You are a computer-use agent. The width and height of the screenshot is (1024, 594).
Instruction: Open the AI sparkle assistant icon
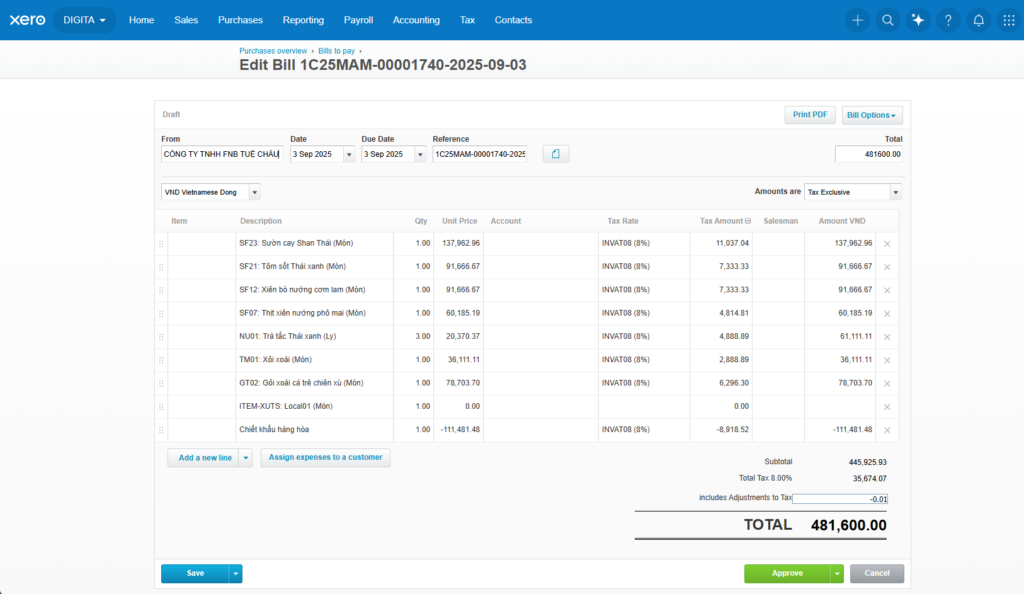[x=918, y=20]
